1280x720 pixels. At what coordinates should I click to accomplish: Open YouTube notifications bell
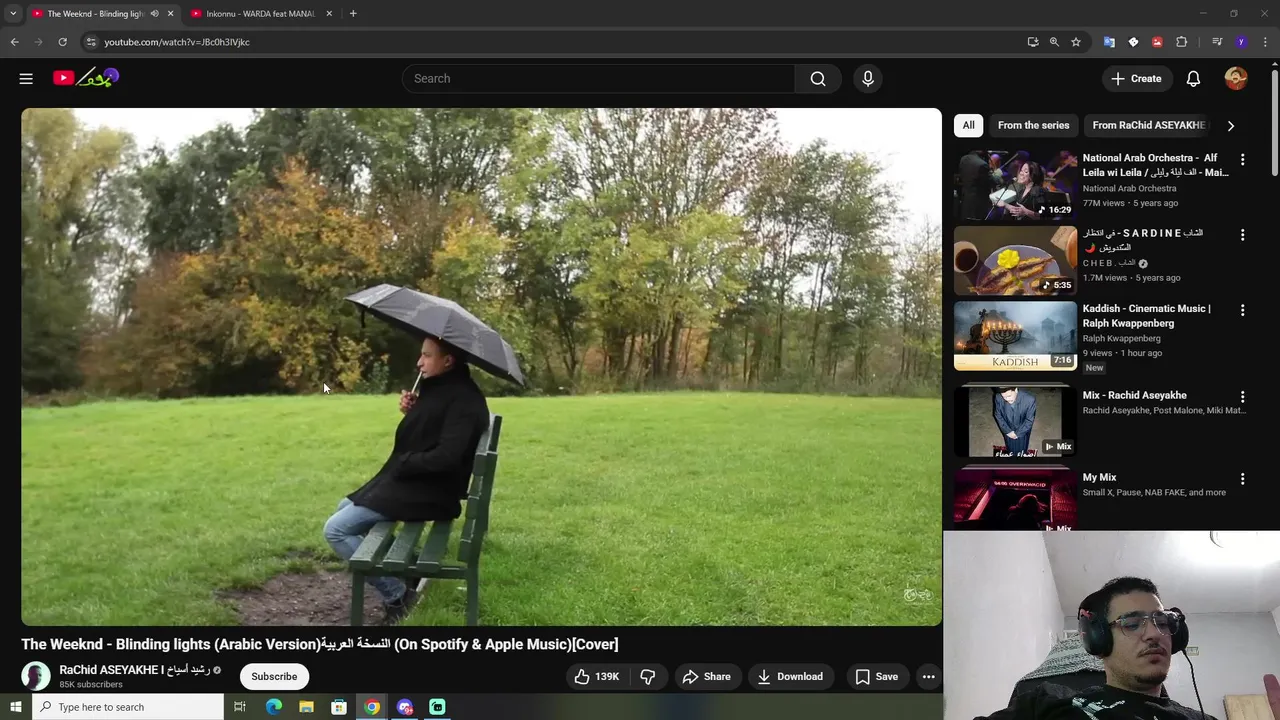[x=1193, y=78]
